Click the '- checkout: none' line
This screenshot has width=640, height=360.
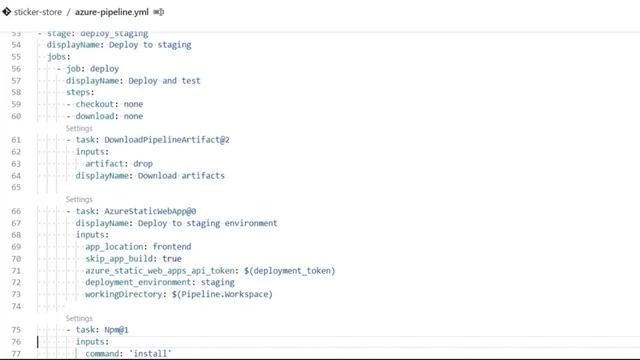coord(105,104)
